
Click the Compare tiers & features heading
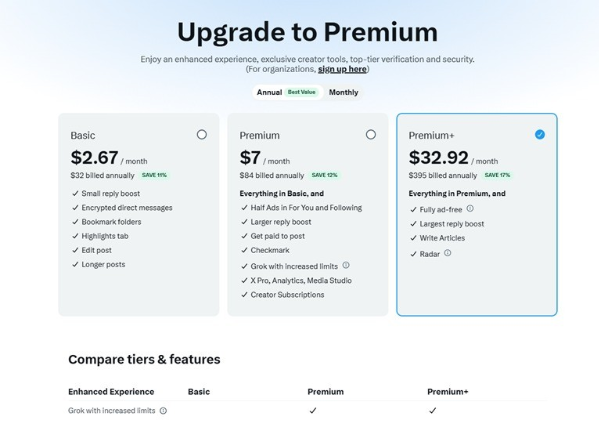(x=144, y=359)
